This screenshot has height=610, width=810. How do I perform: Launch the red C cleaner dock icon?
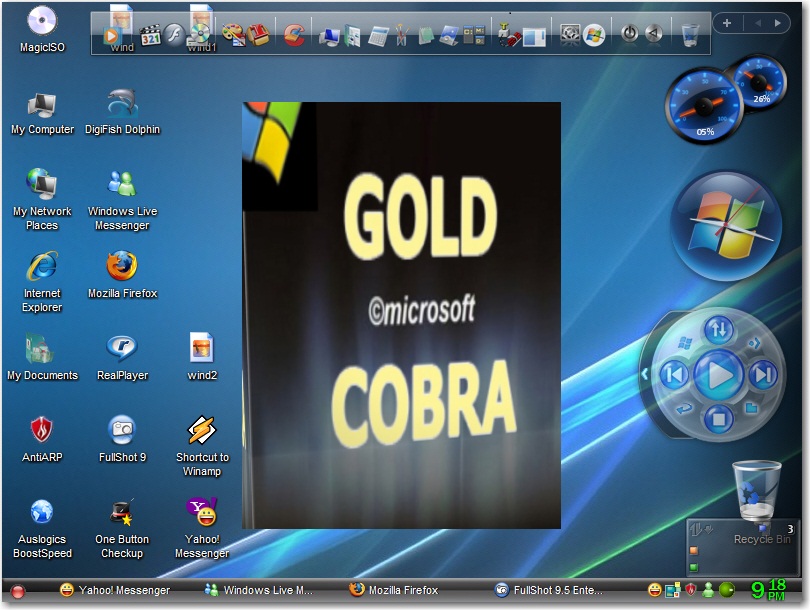pos(294,35)
